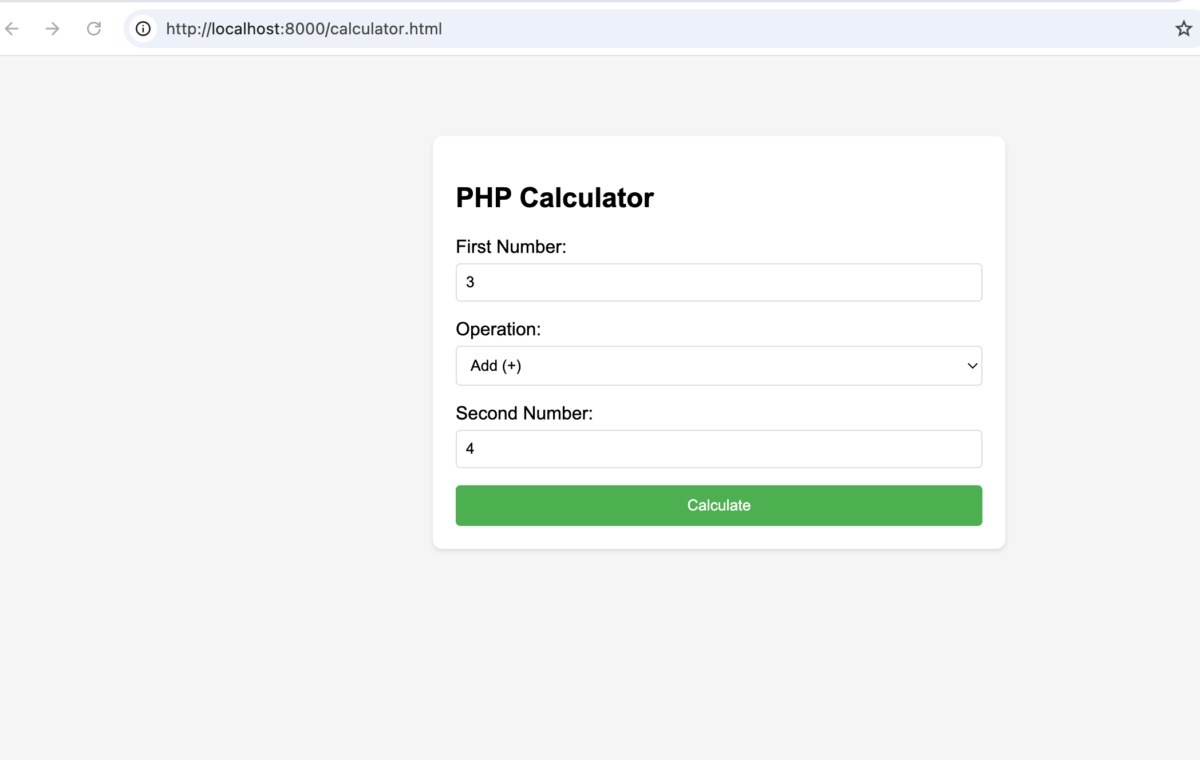Click inside the Second Number field
This screenshot has width=1200, height=760.
(718, 448)
